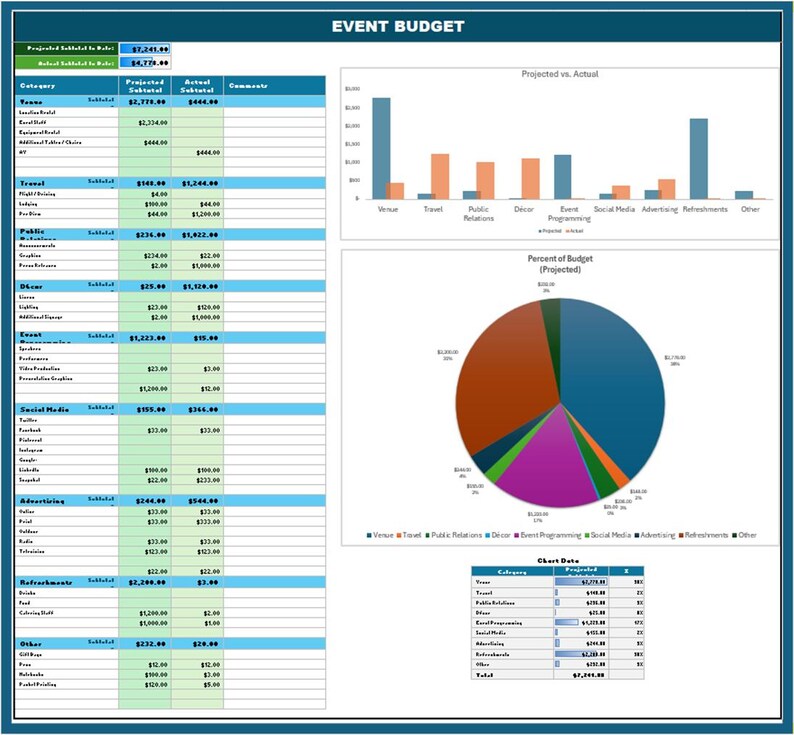794x735 pixels.
Task: Select the Refreshments projected bar in bar chart
Action: (699, 159)
